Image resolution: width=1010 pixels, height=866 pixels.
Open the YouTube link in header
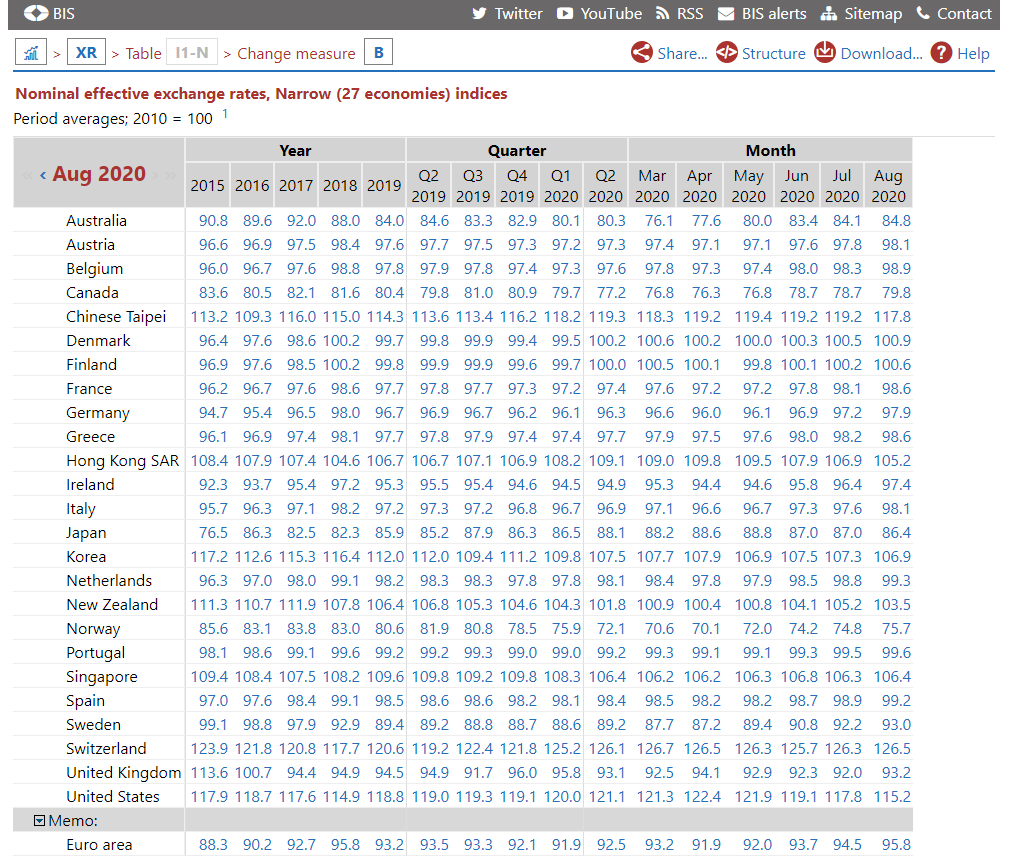pyautogui.click(x=599, y=14)
